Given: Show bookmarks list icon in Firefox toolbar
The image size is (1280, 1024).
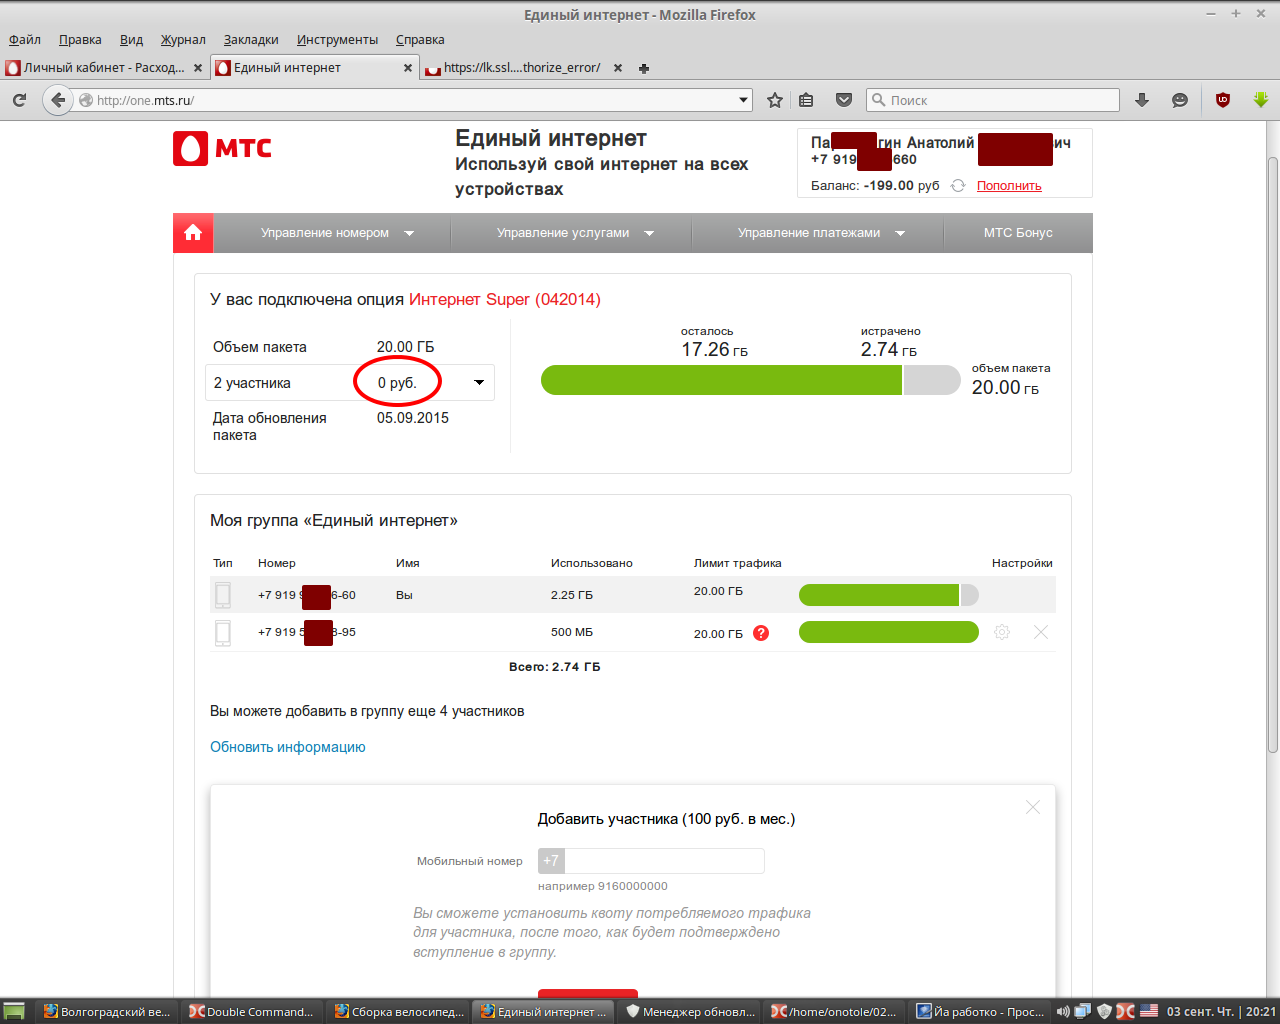Looking at the screenshot, I should 806,100.
